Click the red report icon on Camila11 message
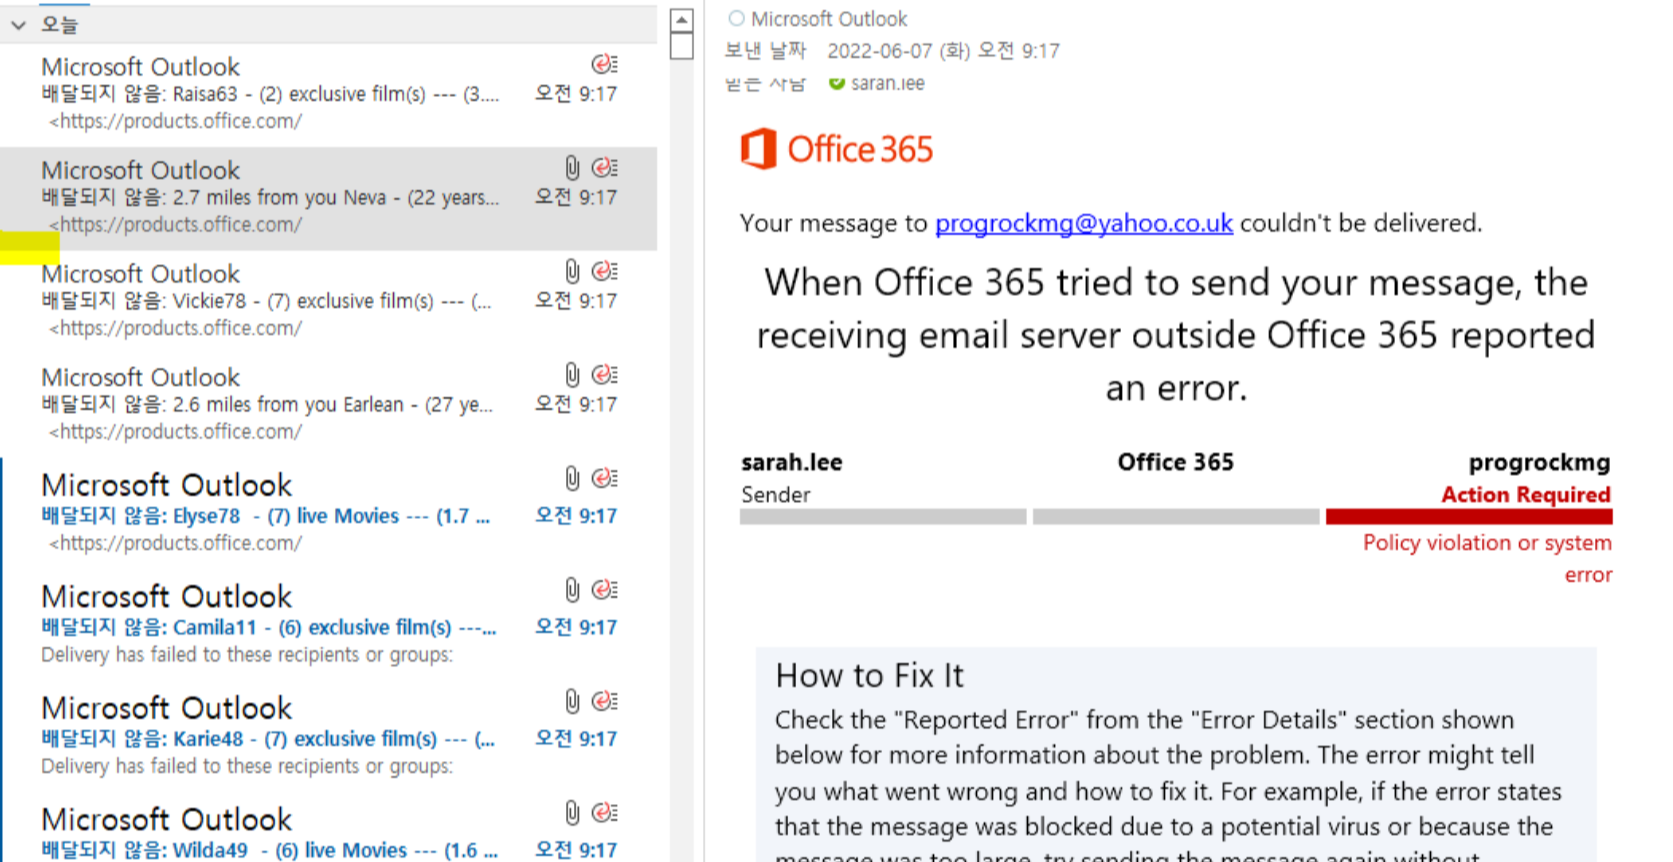 click(604, 589)
